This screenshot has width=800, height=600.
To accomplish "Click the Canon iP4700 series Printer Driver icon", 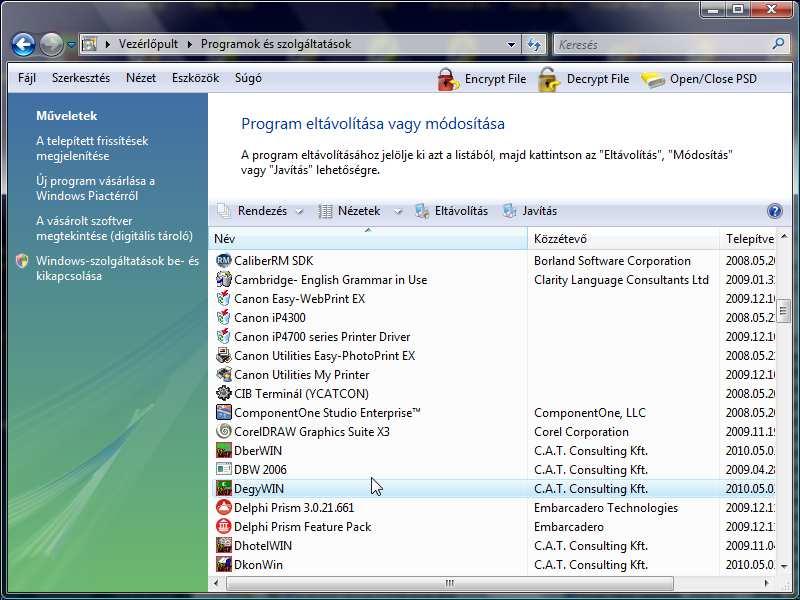I will [x=223, y=337].
